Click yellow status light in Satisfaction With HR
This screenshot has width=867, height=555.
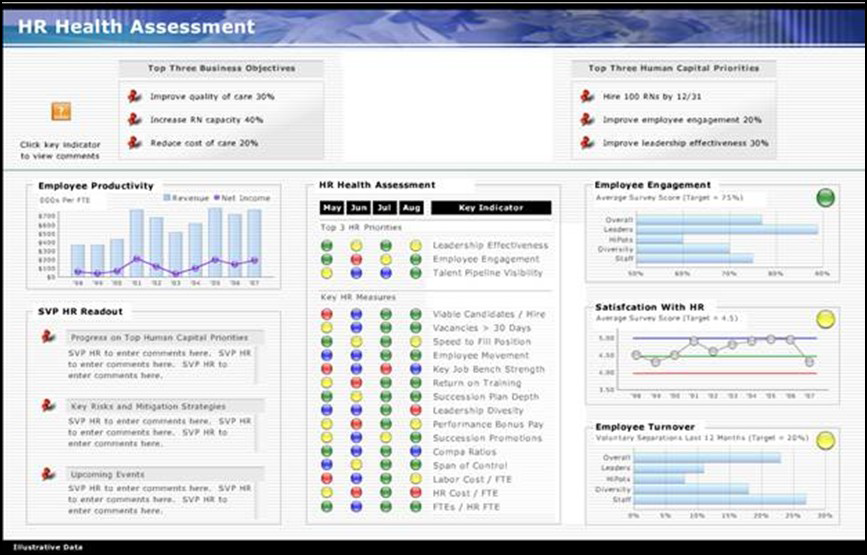click(825, 319)
